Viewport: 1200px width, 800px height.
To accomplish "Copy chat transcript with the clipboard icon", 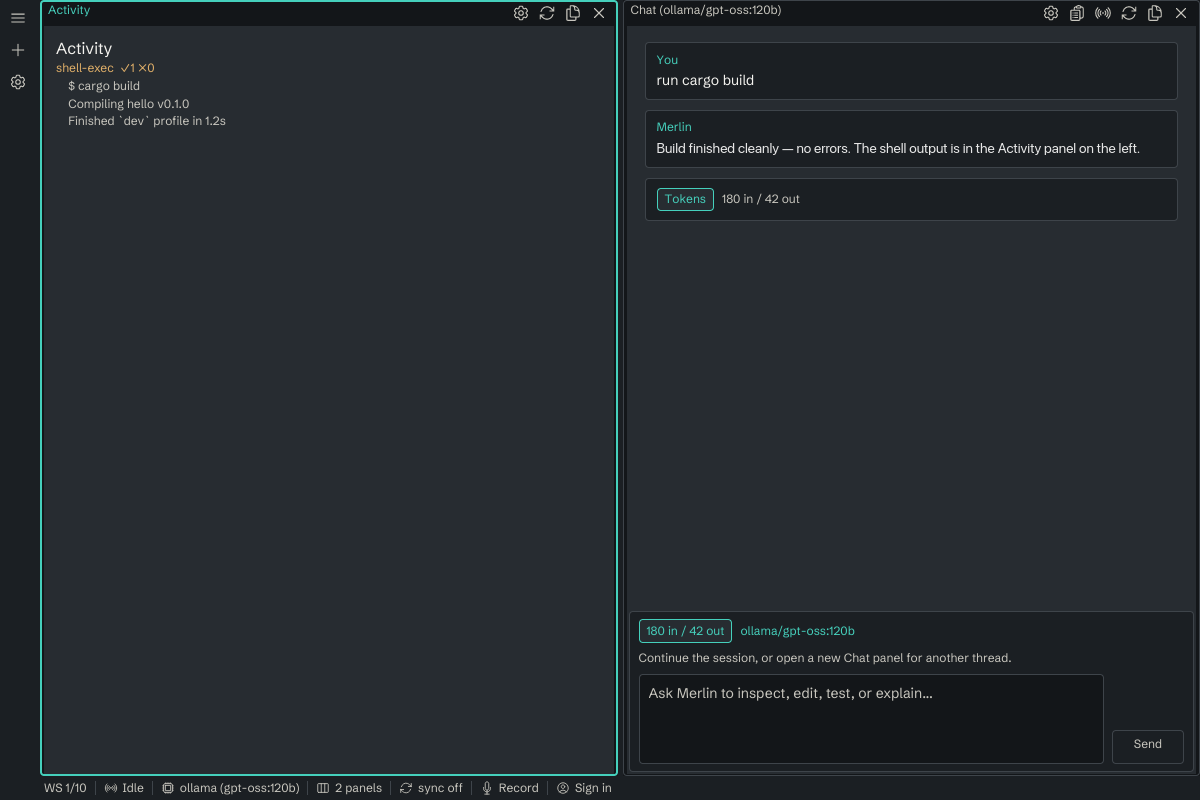I will 1077,13.
